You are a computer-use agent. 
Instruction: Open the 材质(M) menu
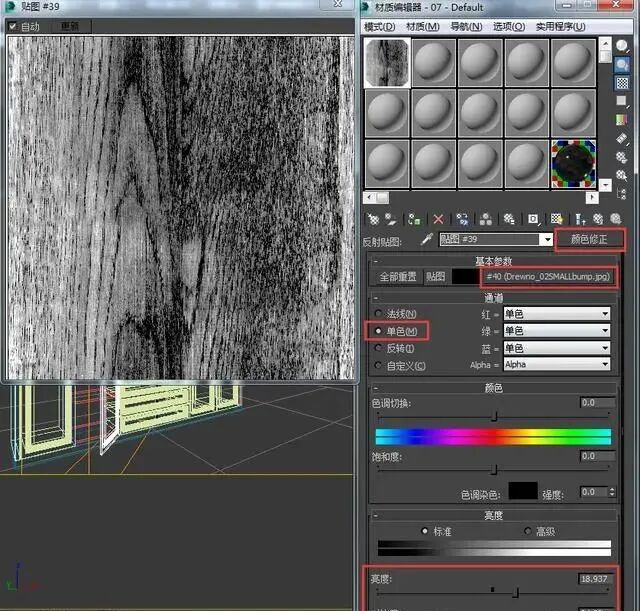423,27
